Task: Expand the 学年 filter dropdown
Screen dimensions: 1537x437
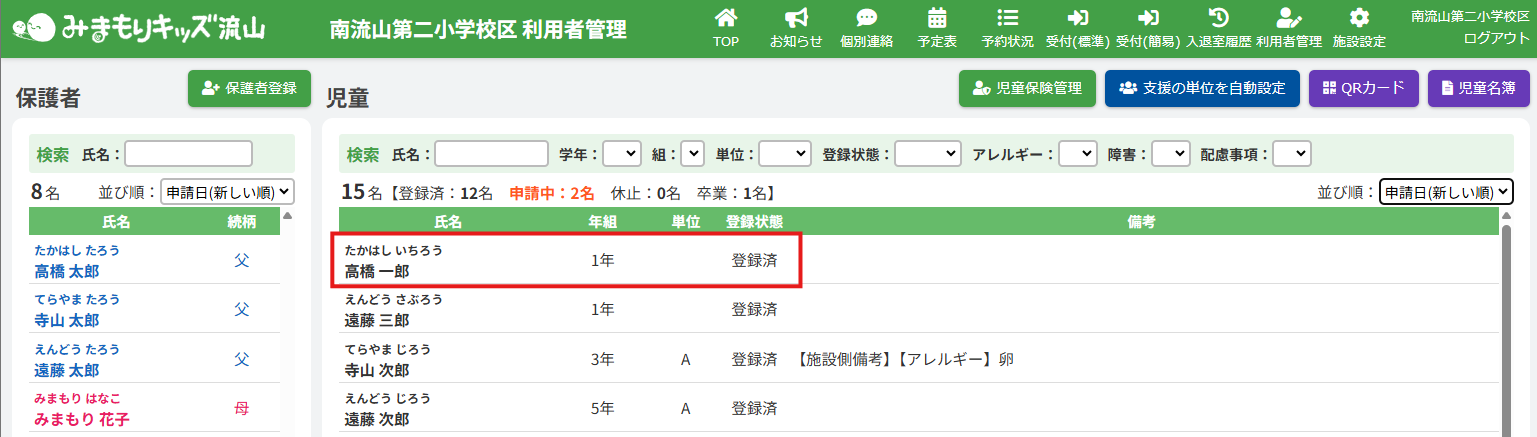Action: tap(621, 154)
